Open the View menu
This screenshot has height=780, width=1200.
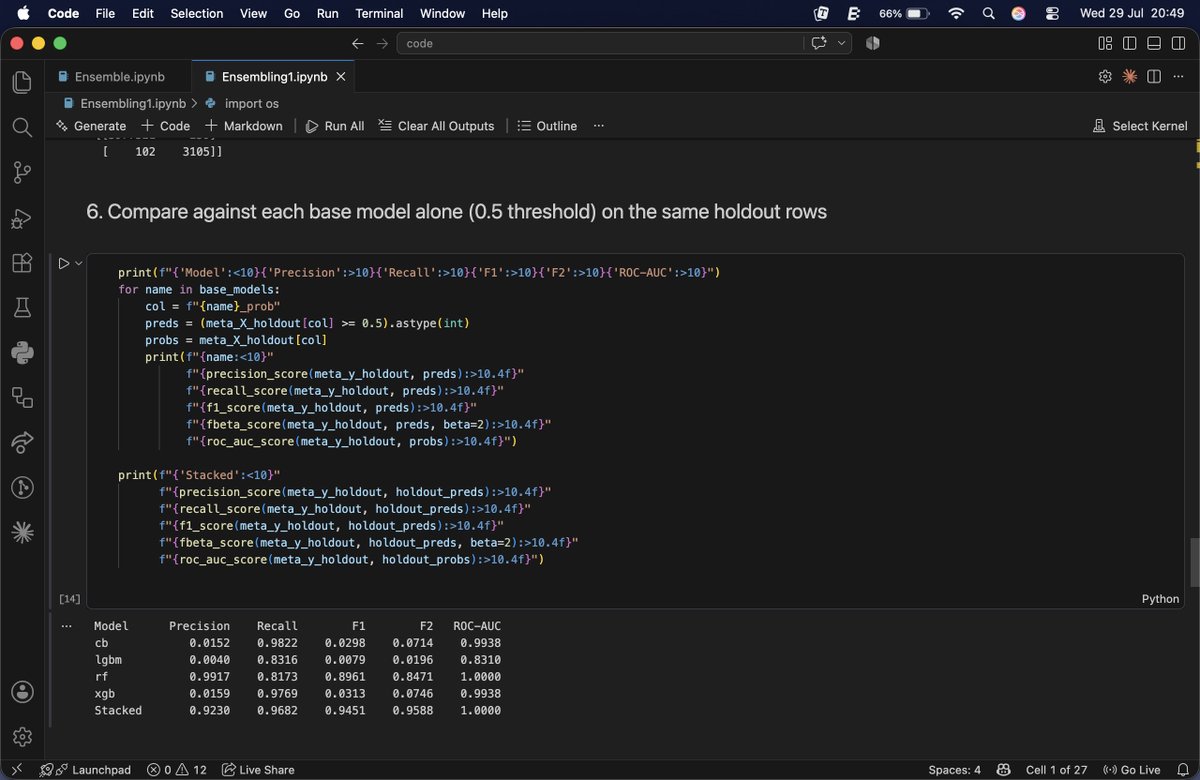click(x=253, y=13)
